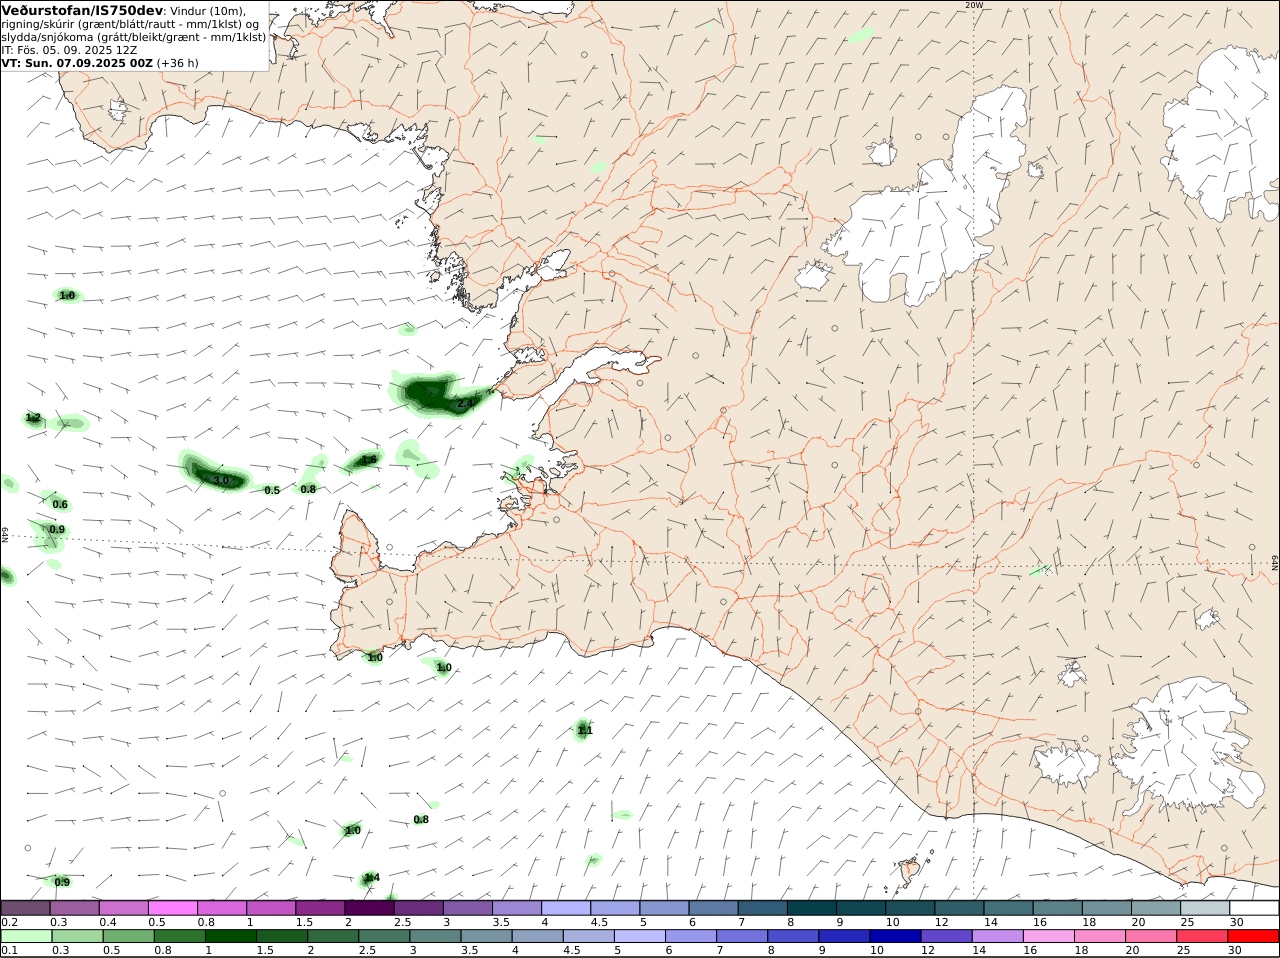Viewport: 1280px width, 958px height.
Task: Click the palest green 0.1 swatch in lower legend row
Action: coord(26,936)
